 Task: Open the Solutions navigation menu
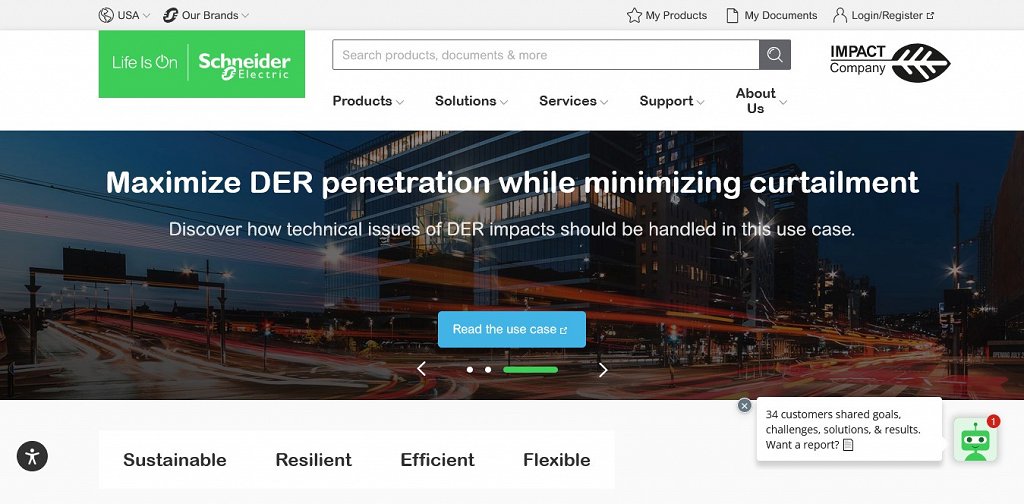click(x=472, y=101)
